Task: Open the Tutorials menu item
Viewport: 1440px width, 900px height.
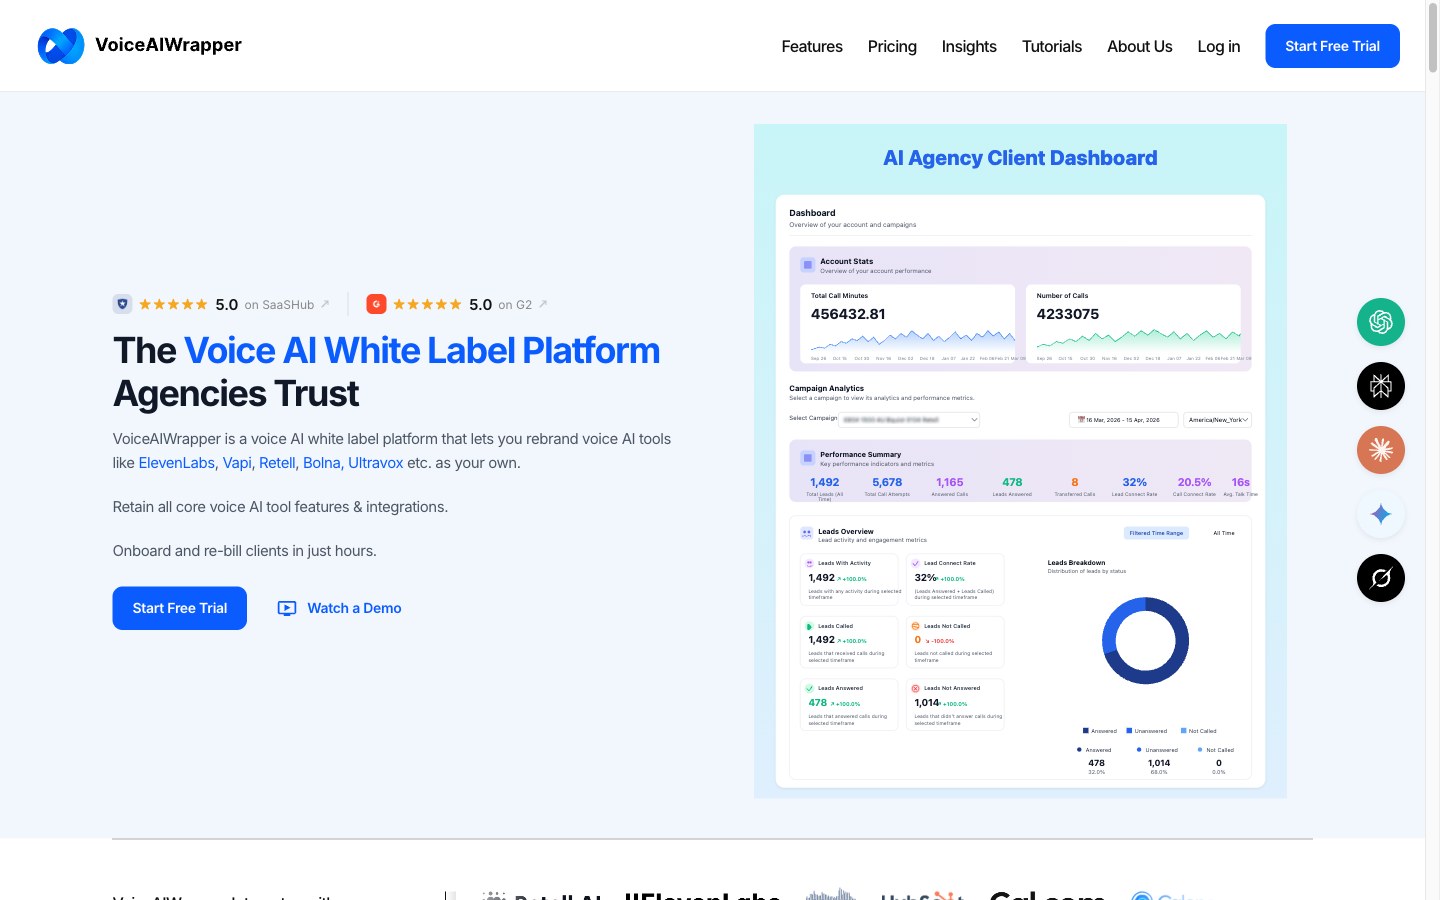Action: [1052, 46]
